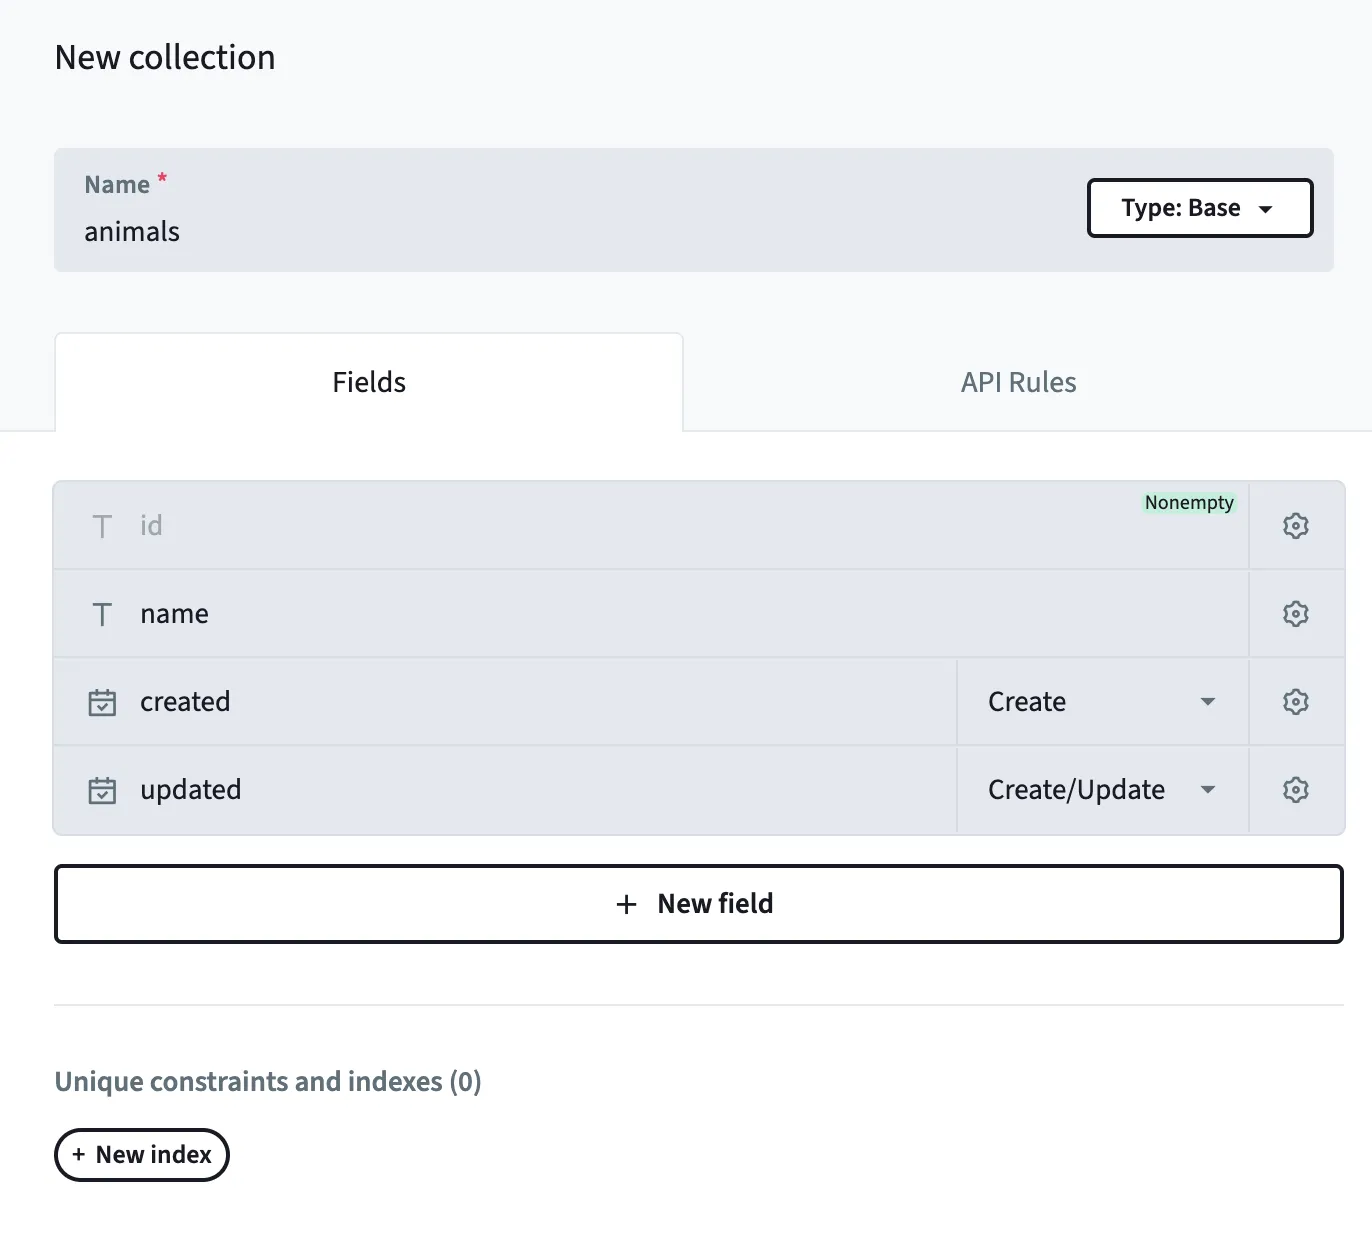Open settings gear for id field
Screen dimensions: 1372x1246
coord(1295,526)
